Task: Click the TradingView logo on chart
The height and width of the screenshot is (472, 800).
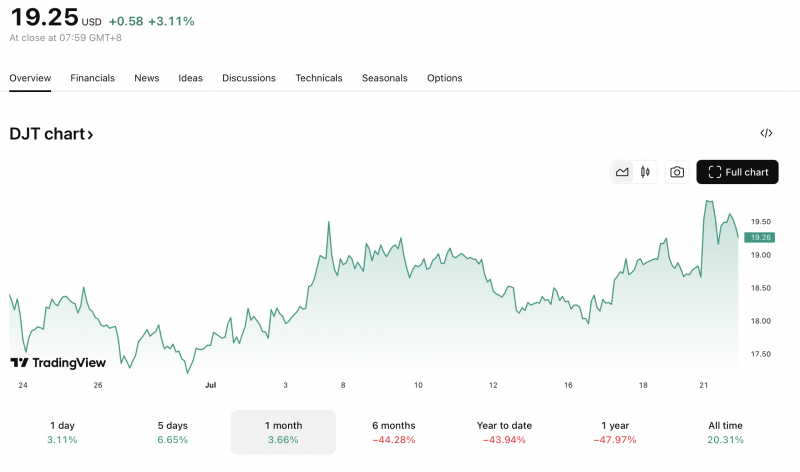Action: coord(58,363)
